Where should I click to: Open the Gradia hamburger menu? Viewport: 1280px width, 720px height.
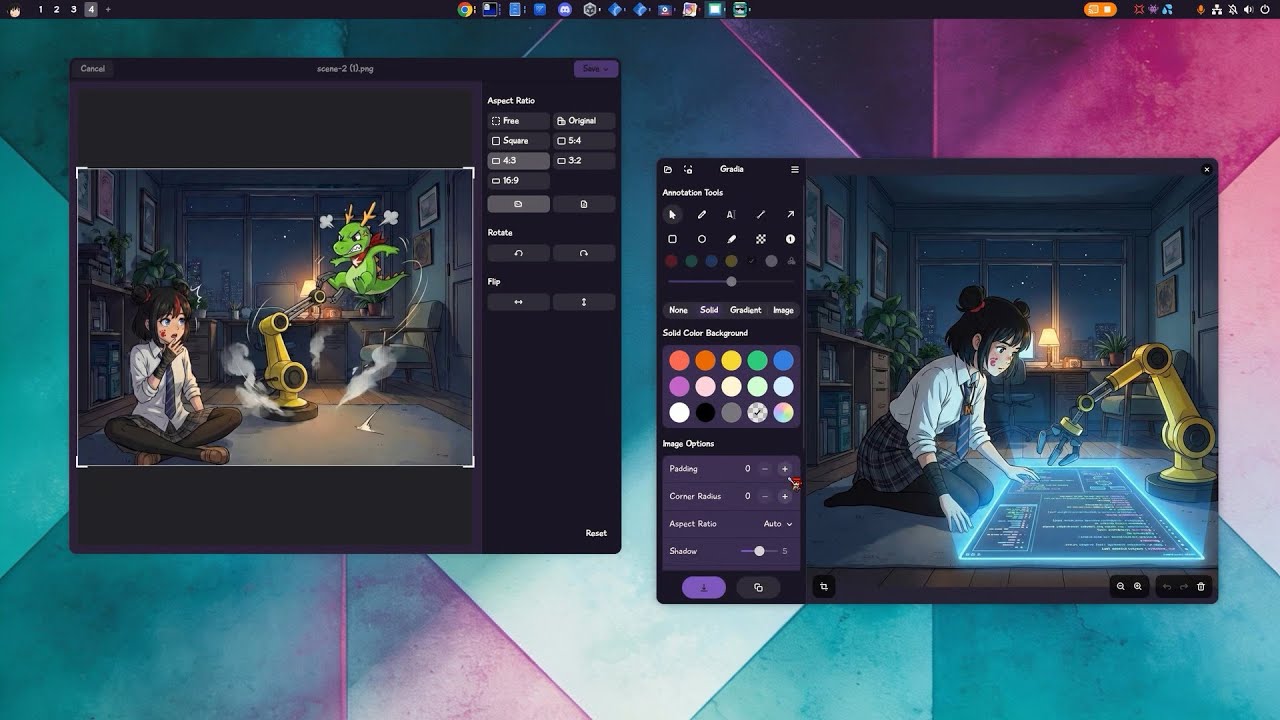coord(795,169)
